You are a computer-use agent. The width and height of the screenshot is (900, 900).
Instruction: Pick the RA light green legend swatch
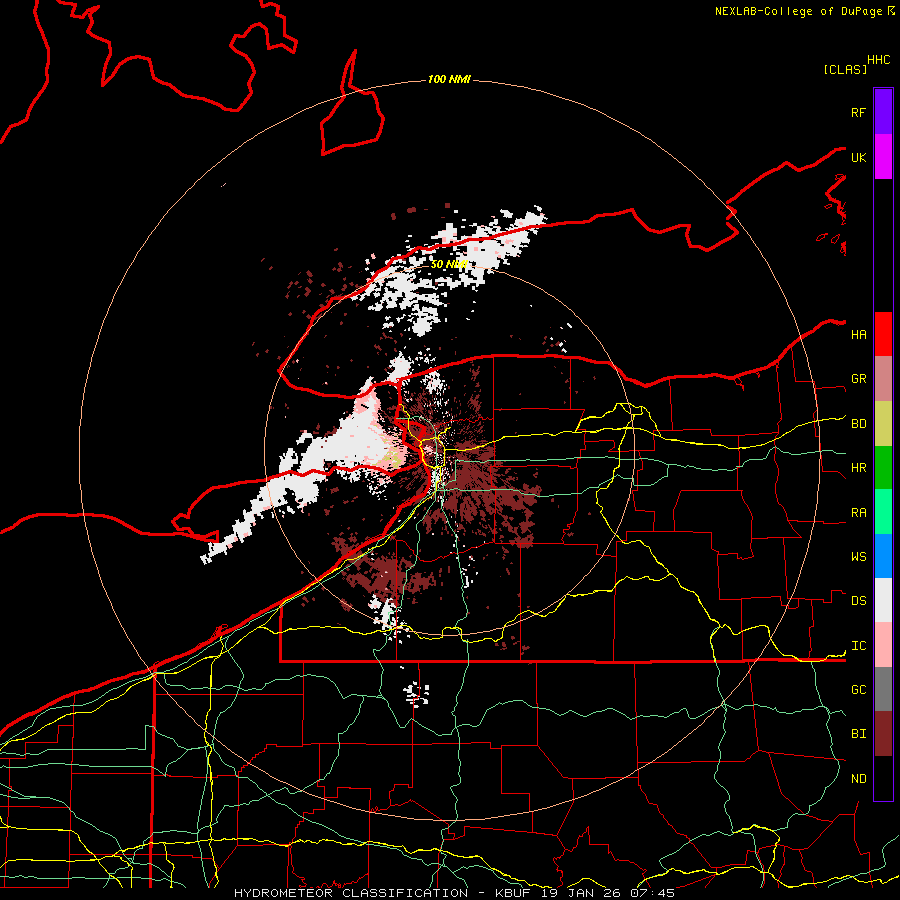coord(883,512)
